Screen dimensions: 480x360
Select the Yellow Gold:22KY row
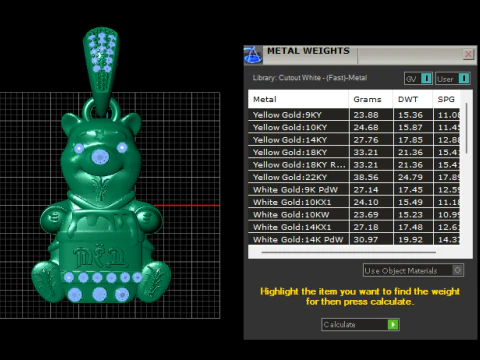click(354, 177)
